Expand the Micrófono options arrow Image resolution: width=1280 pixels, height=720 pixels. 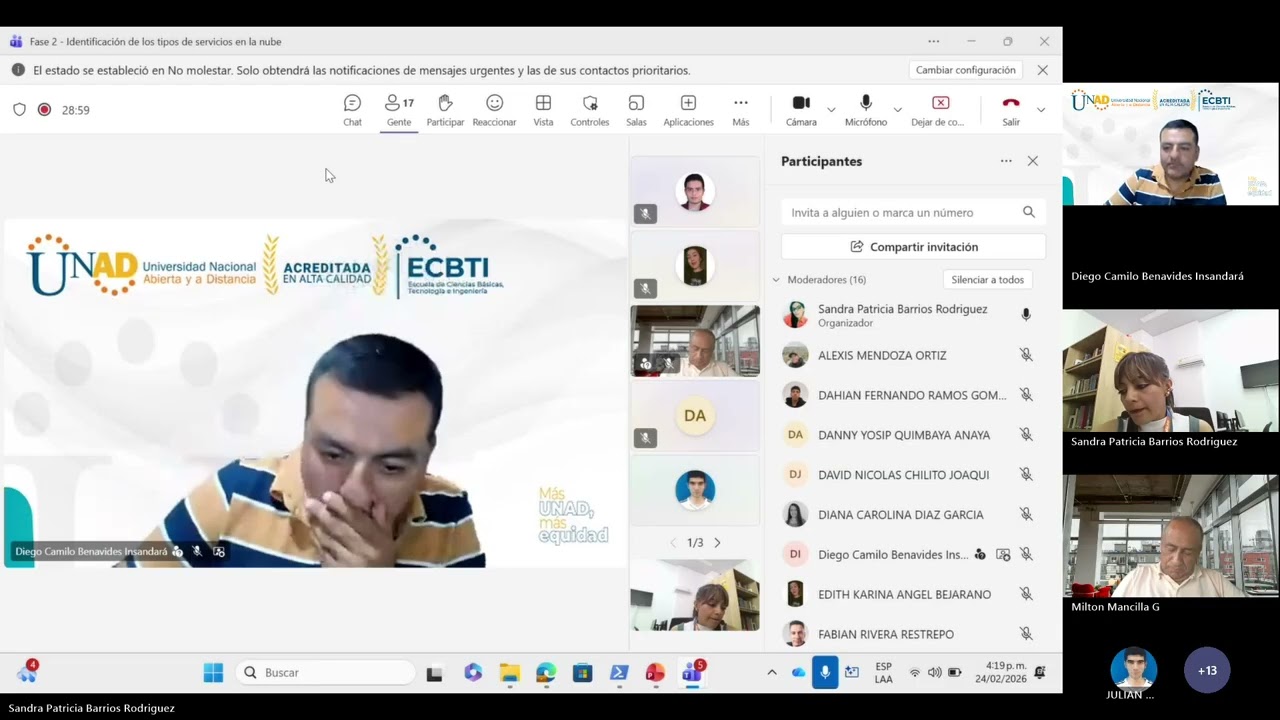pyautogui.click(x=897, y=110)
